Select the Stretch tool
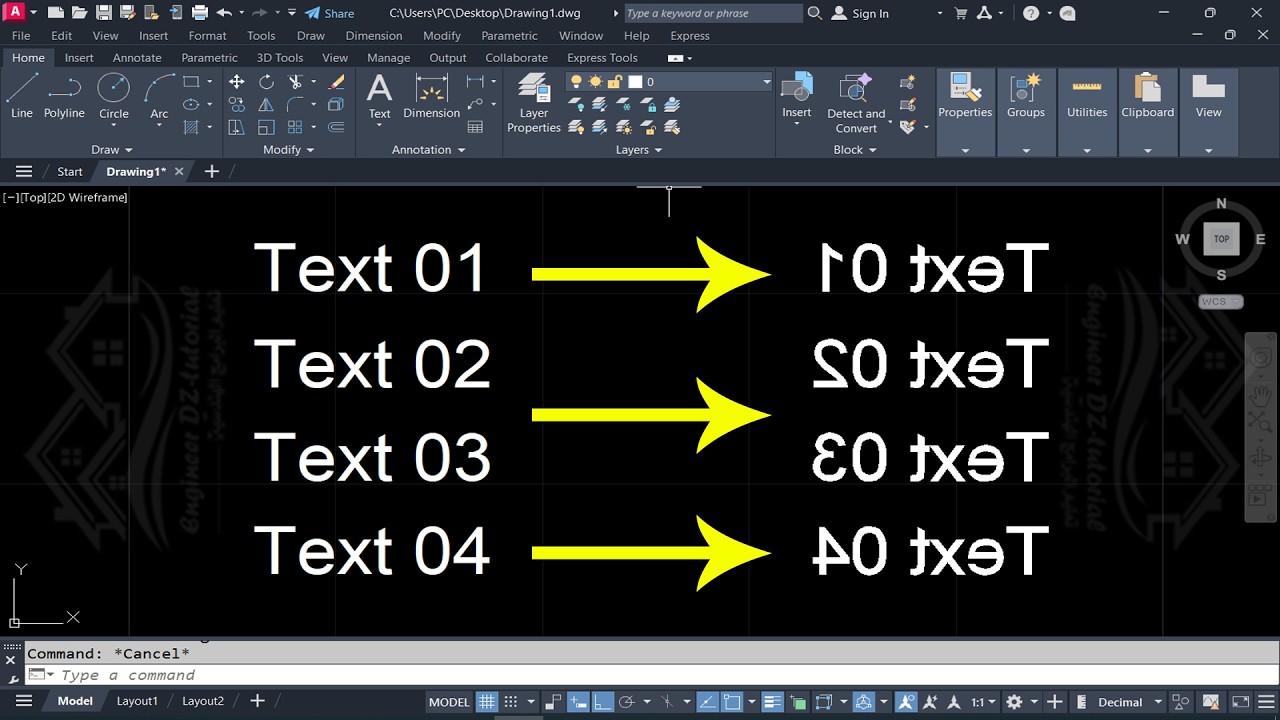Screen dimensions: 1280x720 coord(237,127)
